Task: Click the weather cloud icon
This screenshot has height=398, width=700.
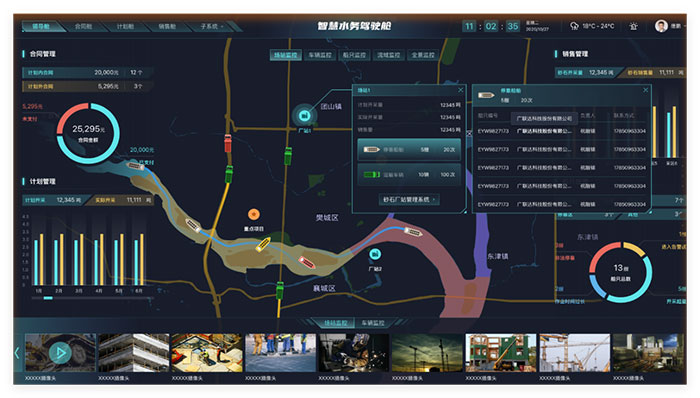Action: pyautogui.click(x=574, y=26)
